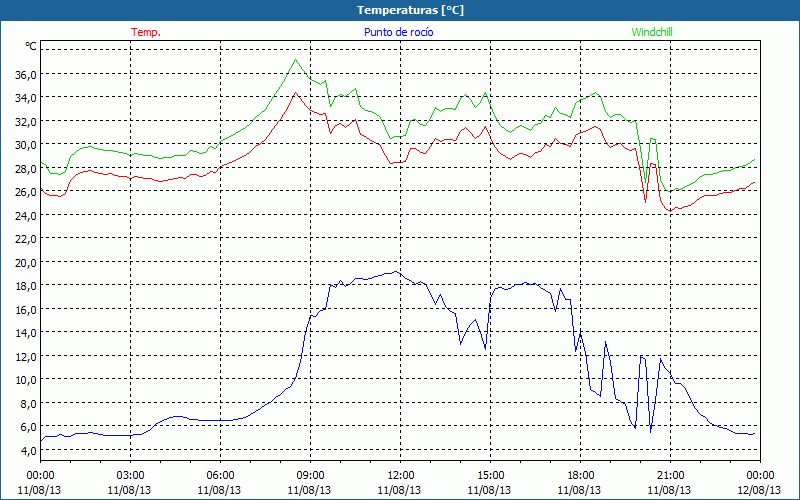
Task: Click the Punto de rocío legend label
Action: click(x=398, y=32)
